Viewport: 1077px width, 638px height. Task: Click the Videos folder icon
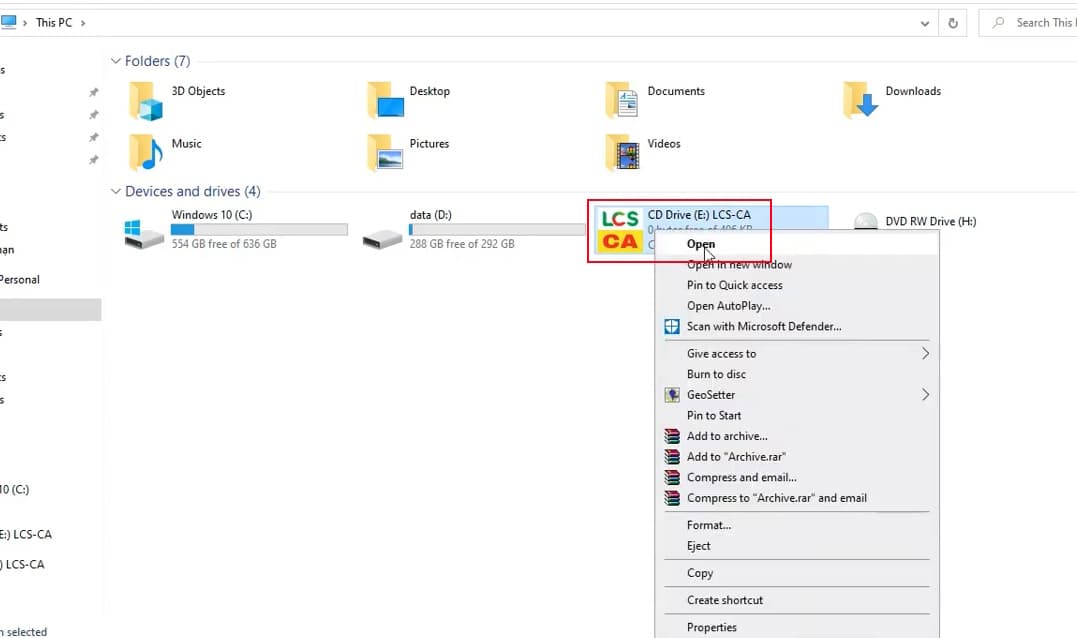tap(623, 153)
